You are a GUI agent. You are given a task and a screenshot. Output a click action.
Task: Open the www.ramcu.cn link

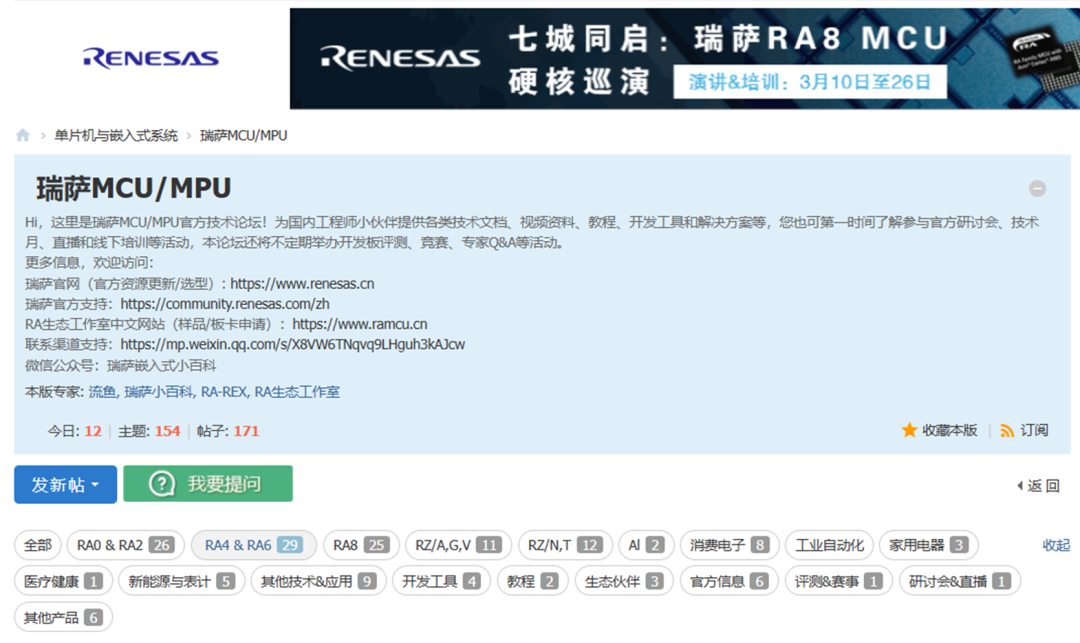coord(359,324)
